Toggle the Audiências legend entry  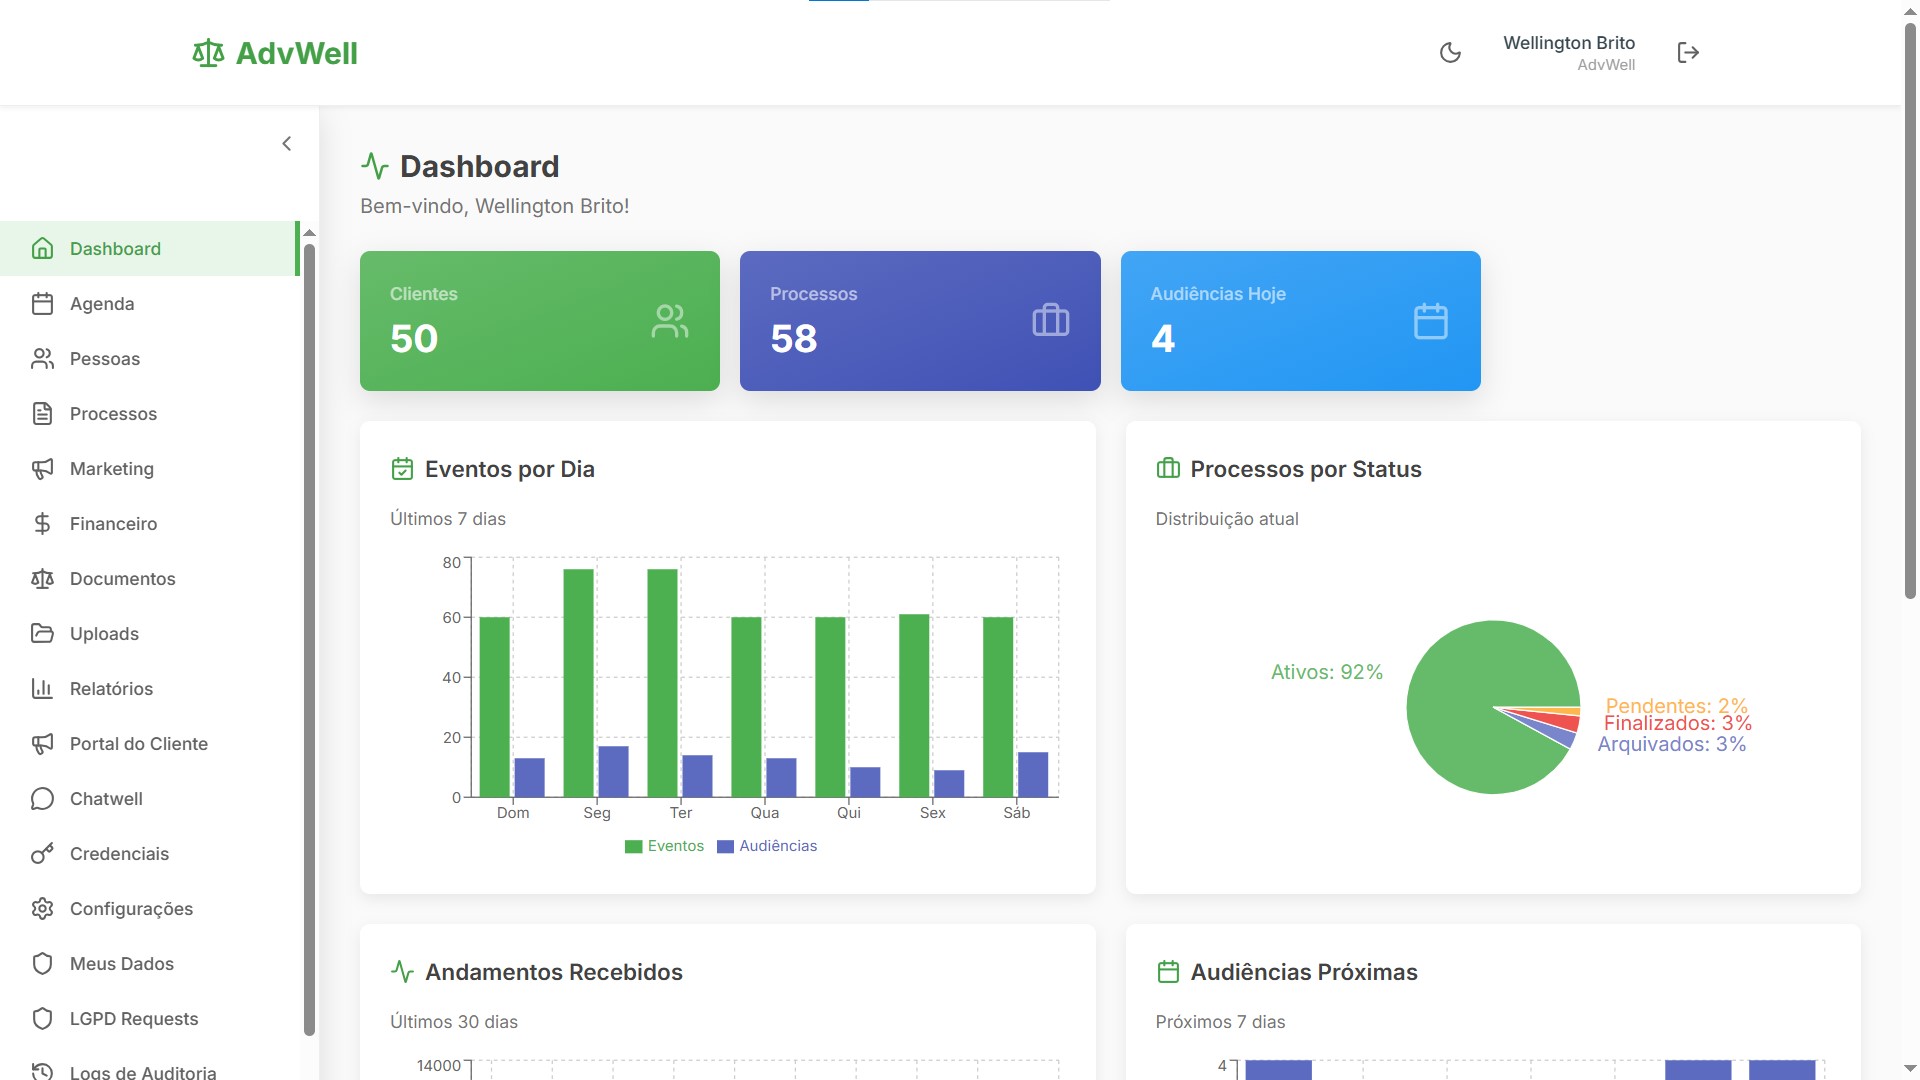pos(767,845)
